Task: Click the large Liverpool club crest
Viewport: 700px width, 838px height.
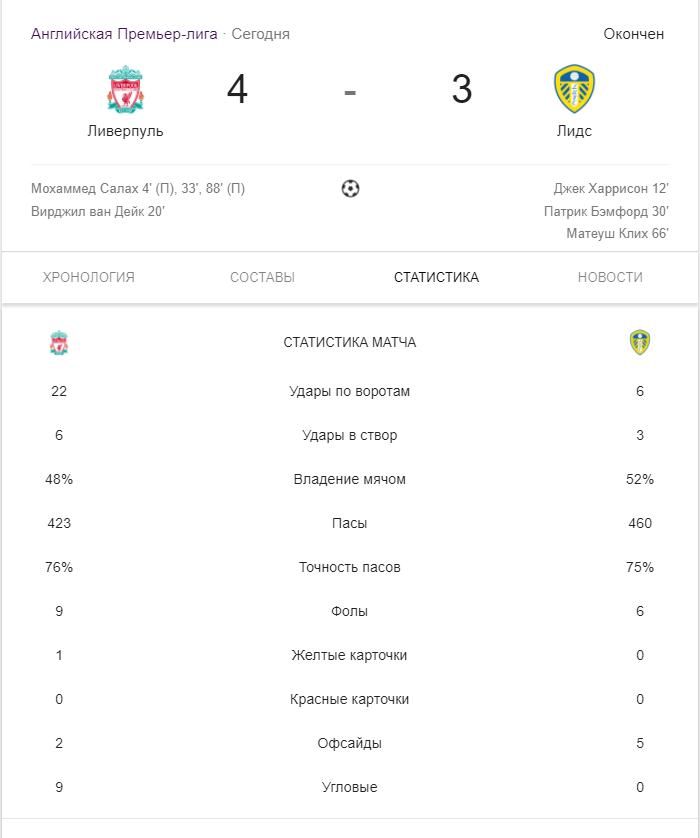Action: coord(125,89)
